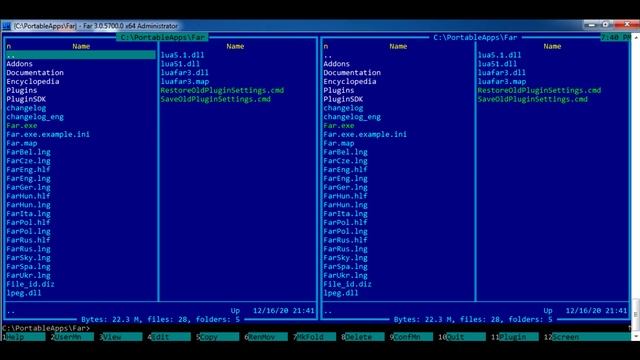Image resolution: width=640 pixels, height=360 pixels.
Task: Select Far.exe.example.ini in the left panel
Action: tap(48, 134)
